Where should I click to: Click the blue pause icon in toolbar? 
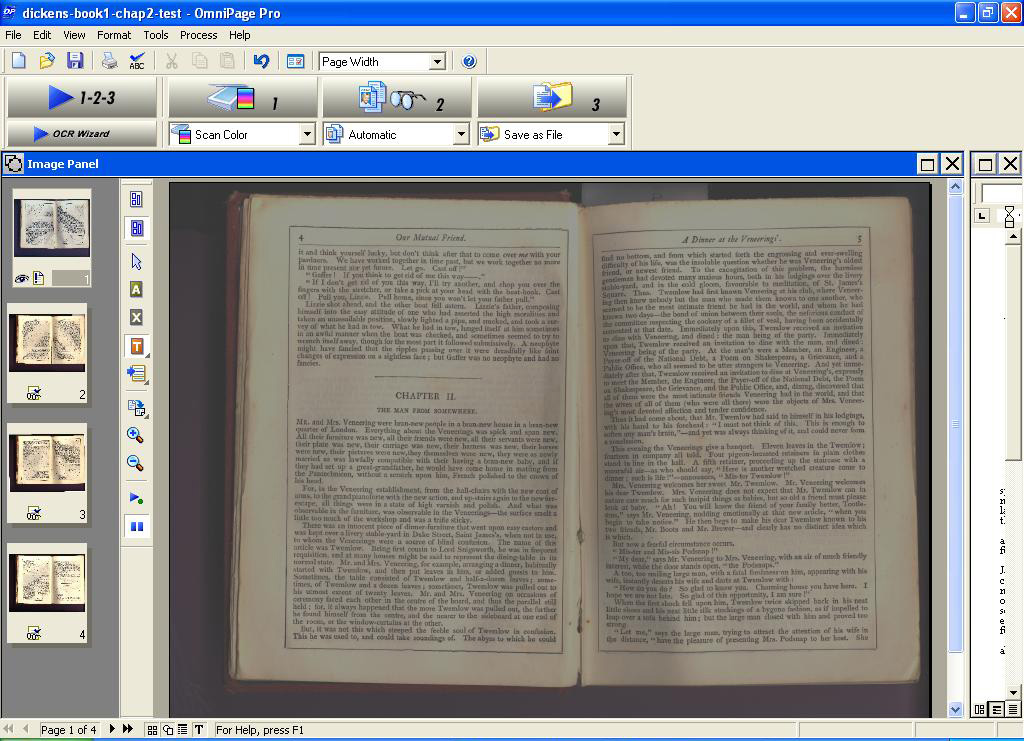point(136,526)
